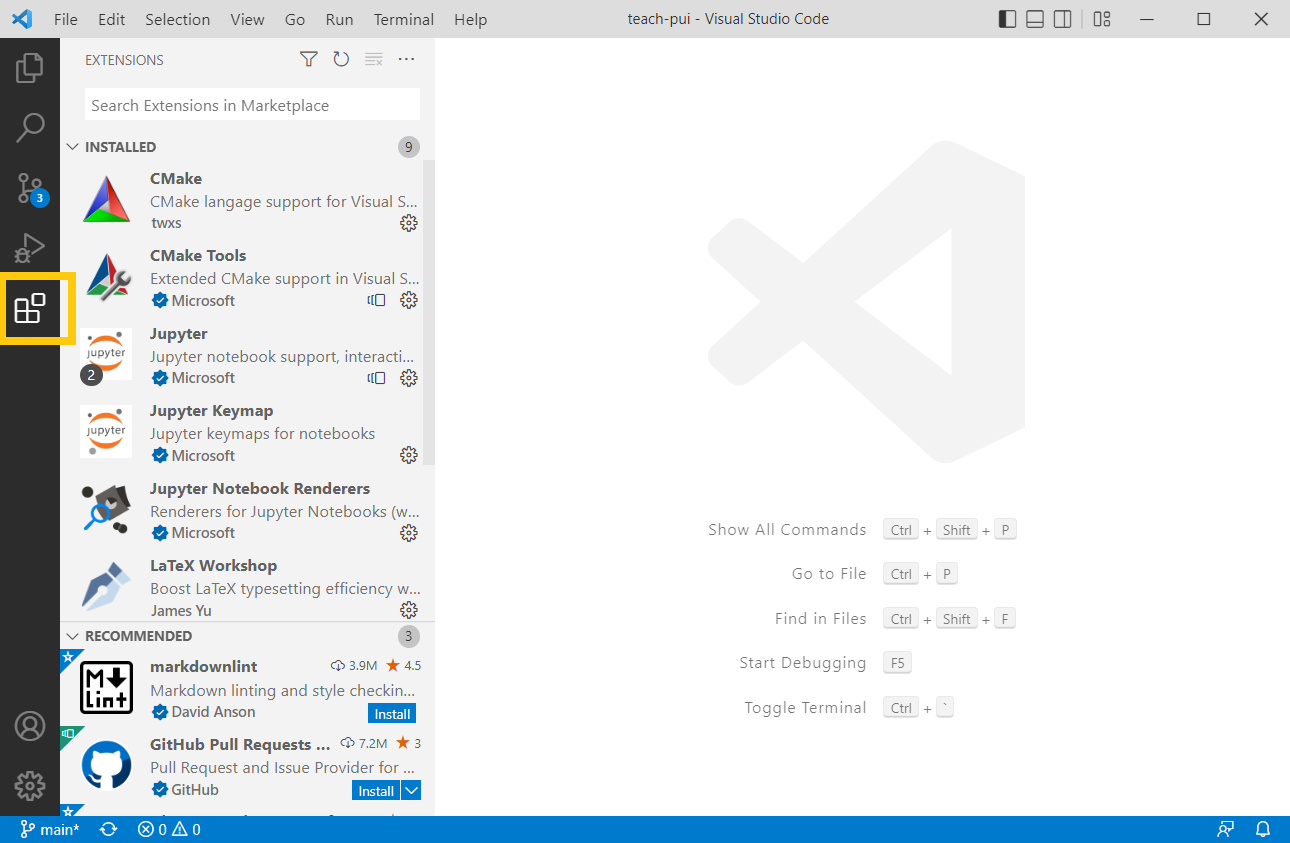The width and height of the screenshot is (1290, 843).
Task: Click 'David Anson' publisher name
Action: (213, 712)
